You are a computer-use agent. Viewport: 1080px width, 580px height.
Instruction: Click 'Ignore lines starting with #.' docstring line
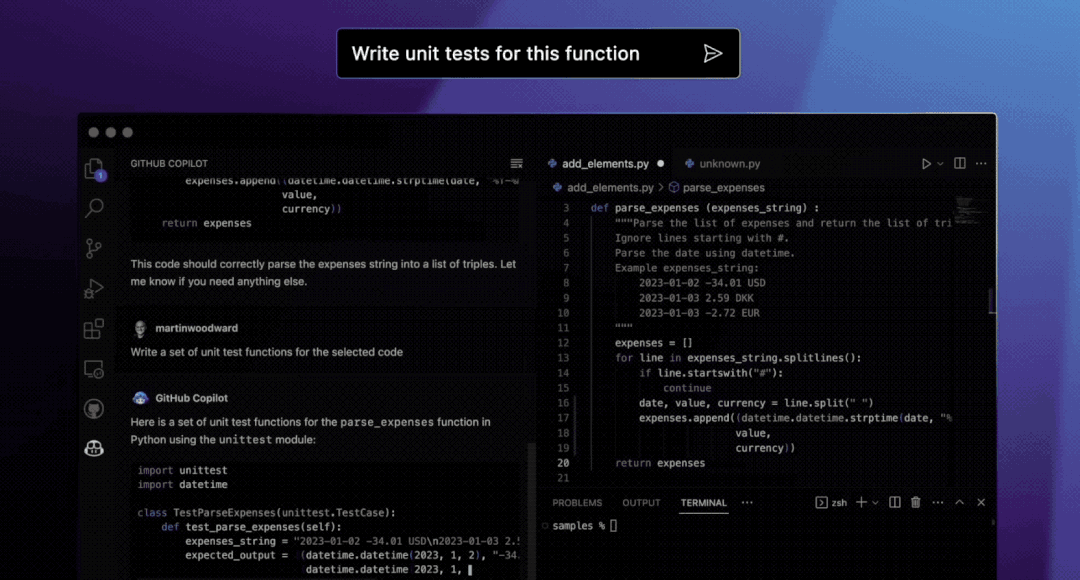[x=701, y=238]
